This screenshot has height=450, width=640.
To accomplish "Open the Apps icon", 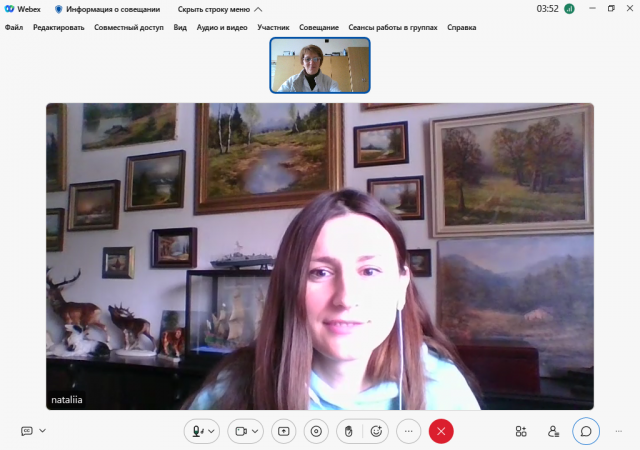I will pos(521,431).
